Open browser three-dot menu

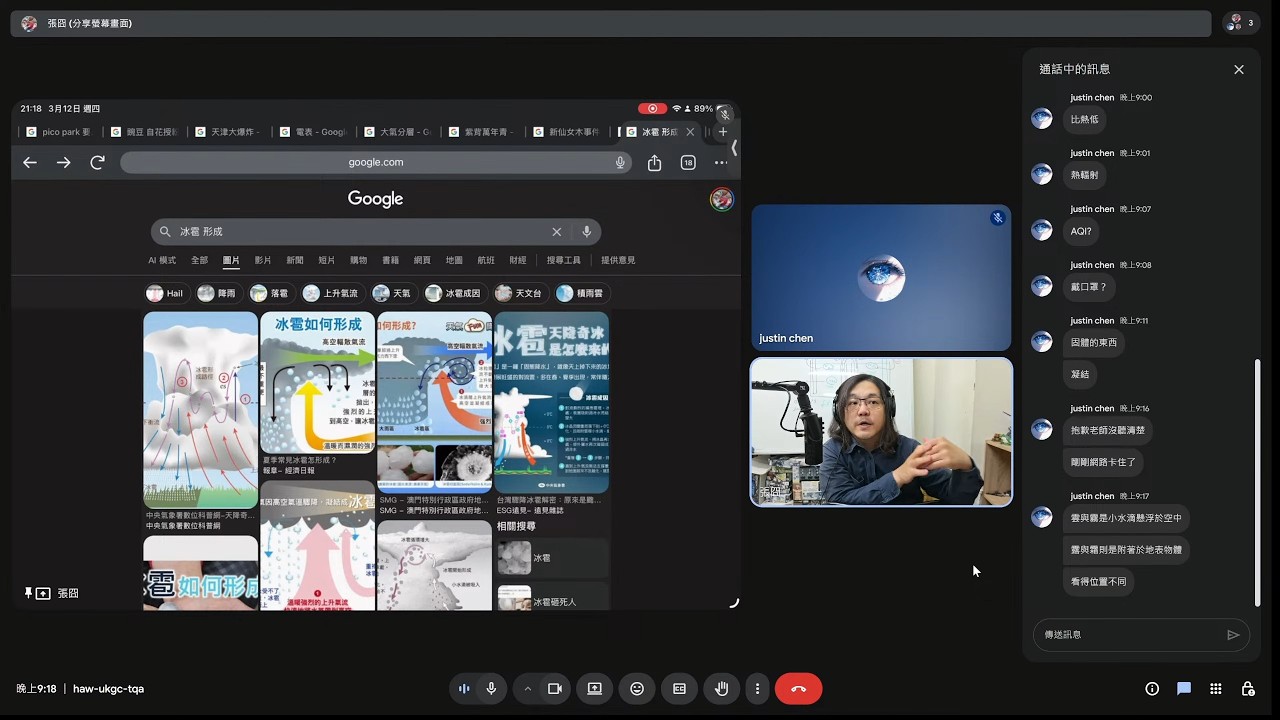click(721, 162)
